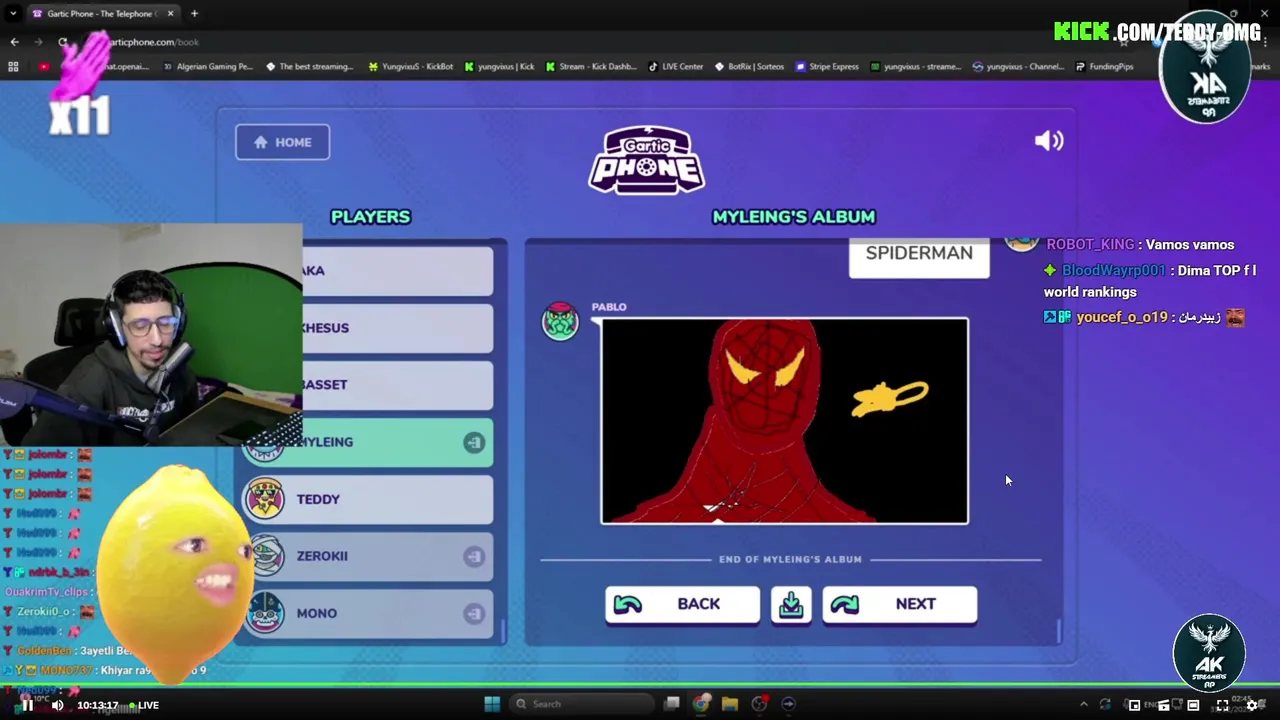1280x720 pixels.
Task: Open the BotRix | Sorteos bookmark
Action: coord(748,67)
